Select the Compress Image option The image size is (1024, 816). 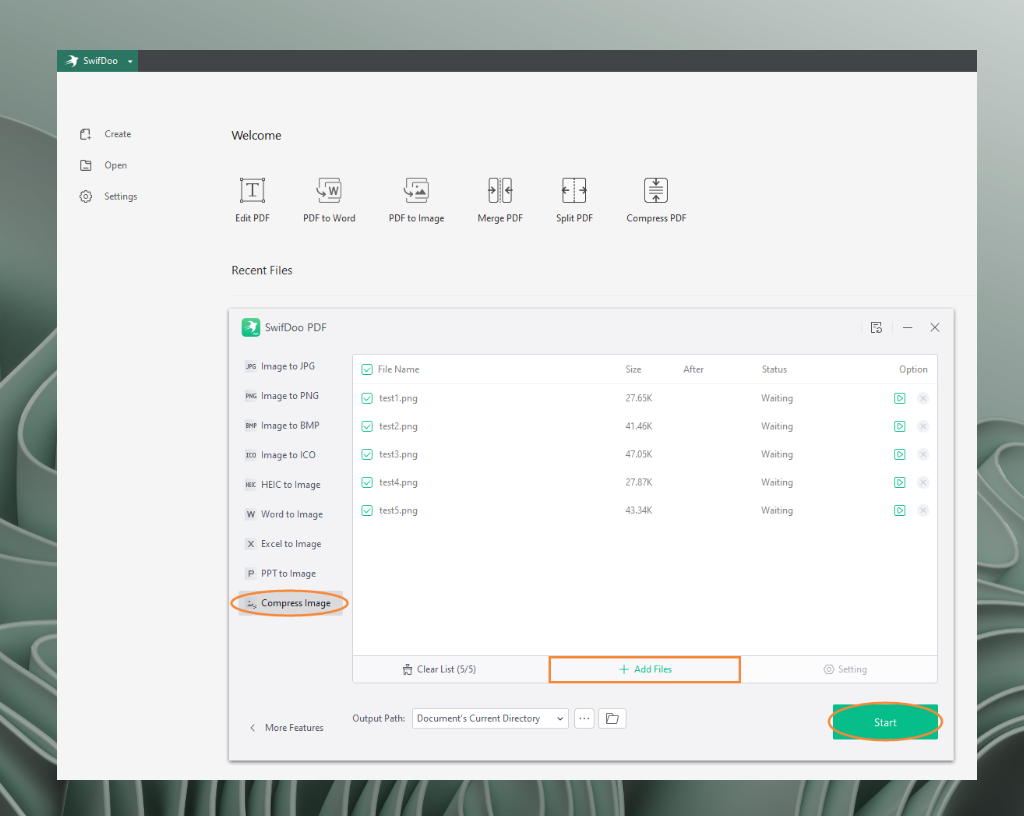point(290,603)
